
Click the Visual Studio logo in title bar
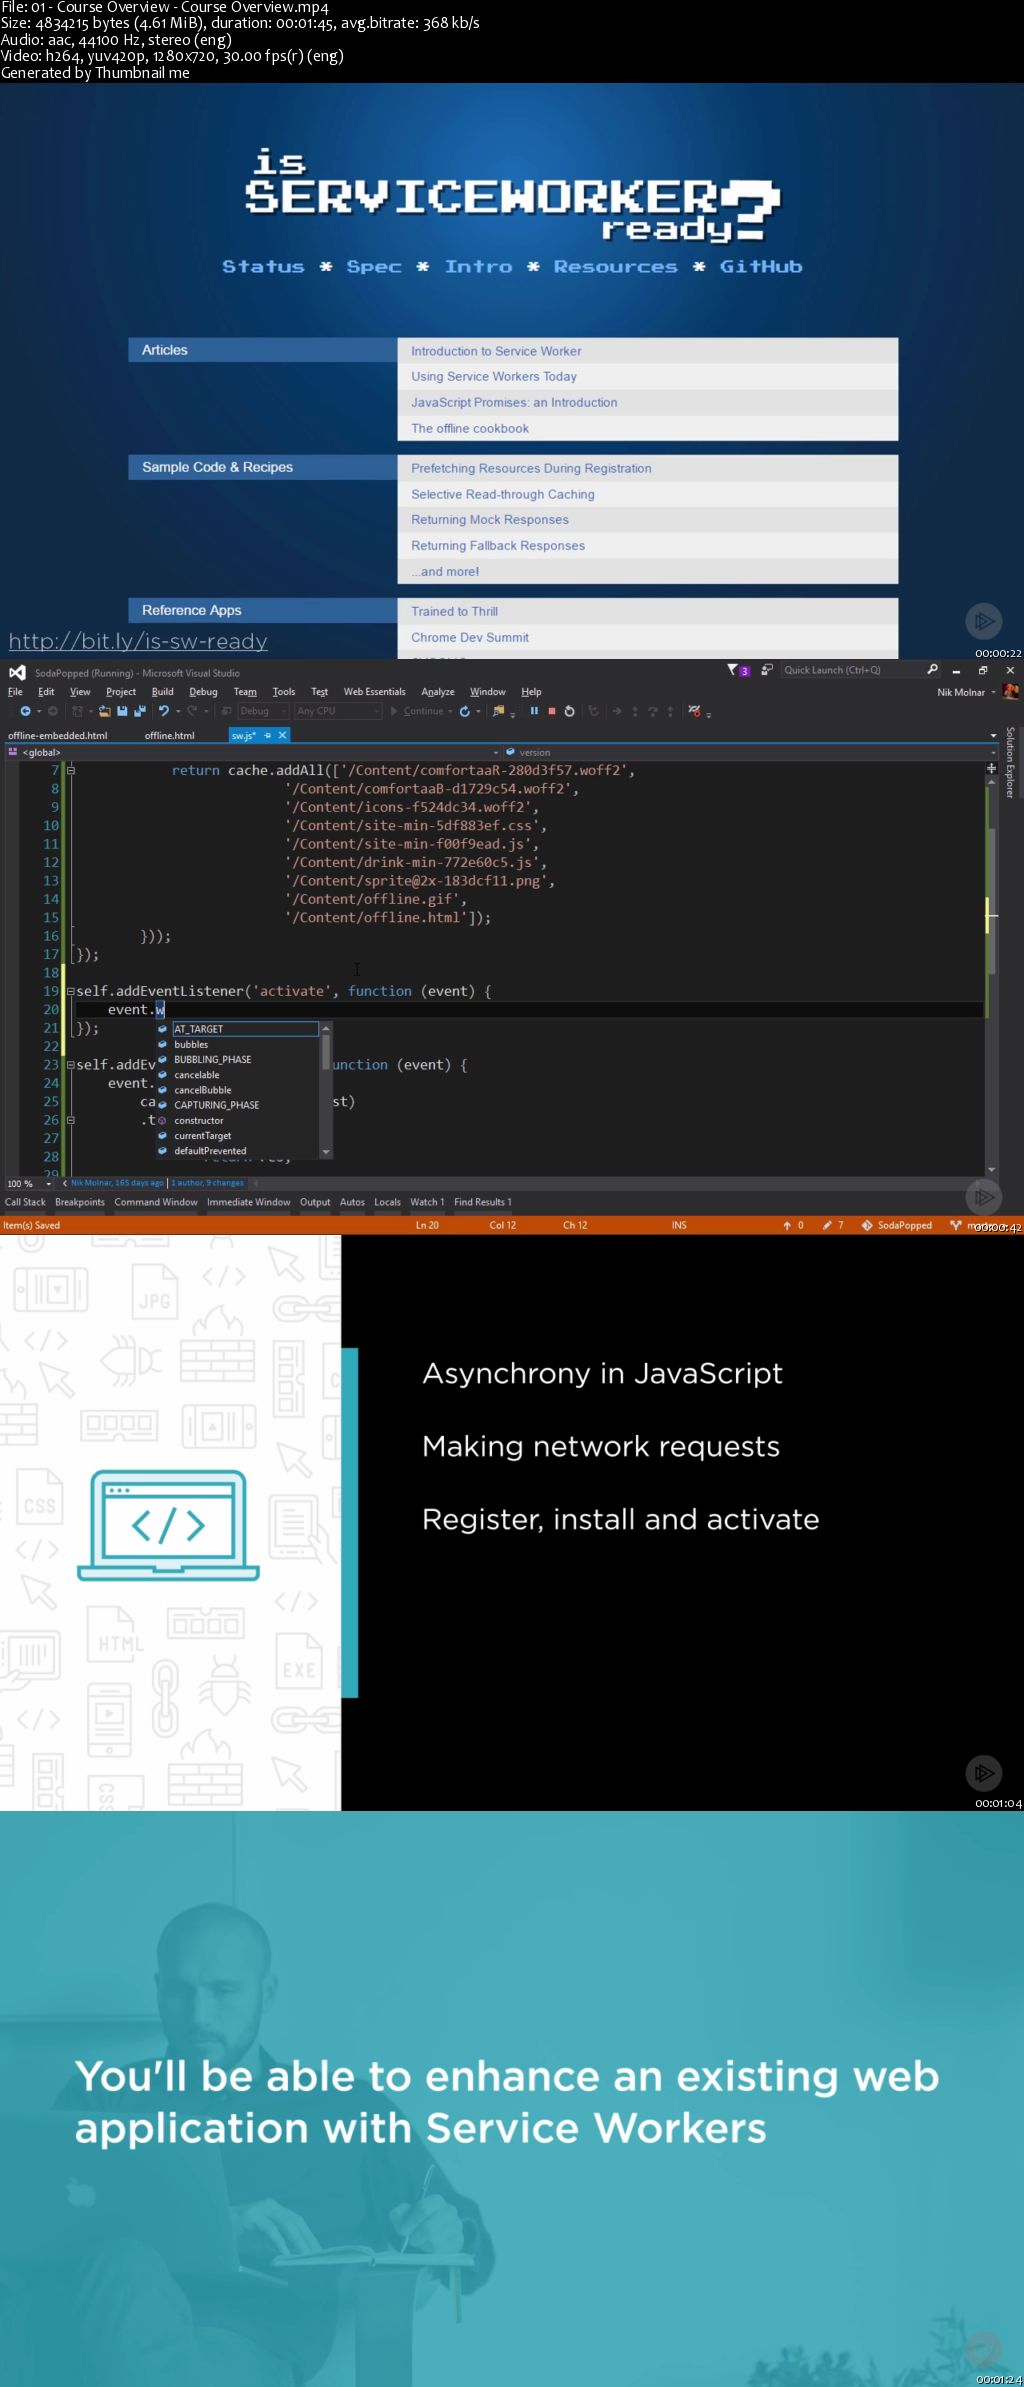coord(17,672)
